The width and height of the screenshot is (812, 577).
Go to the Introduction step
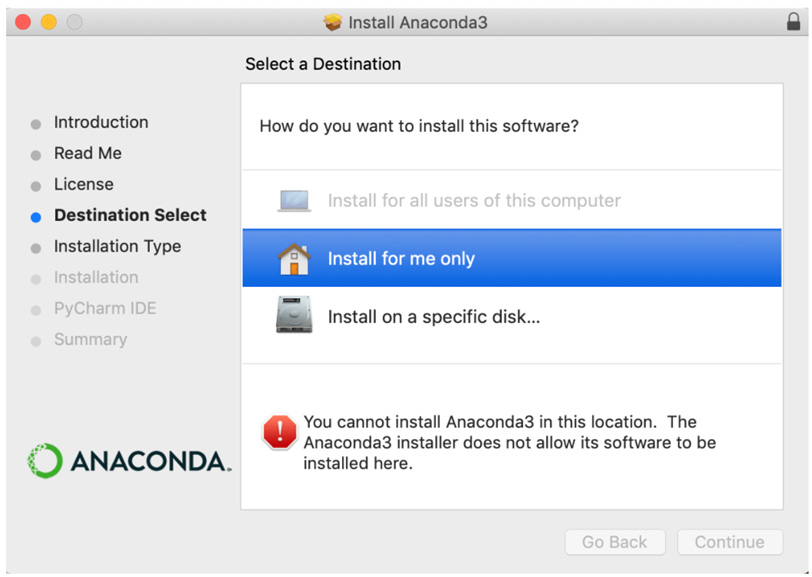(x=101, y=122)
